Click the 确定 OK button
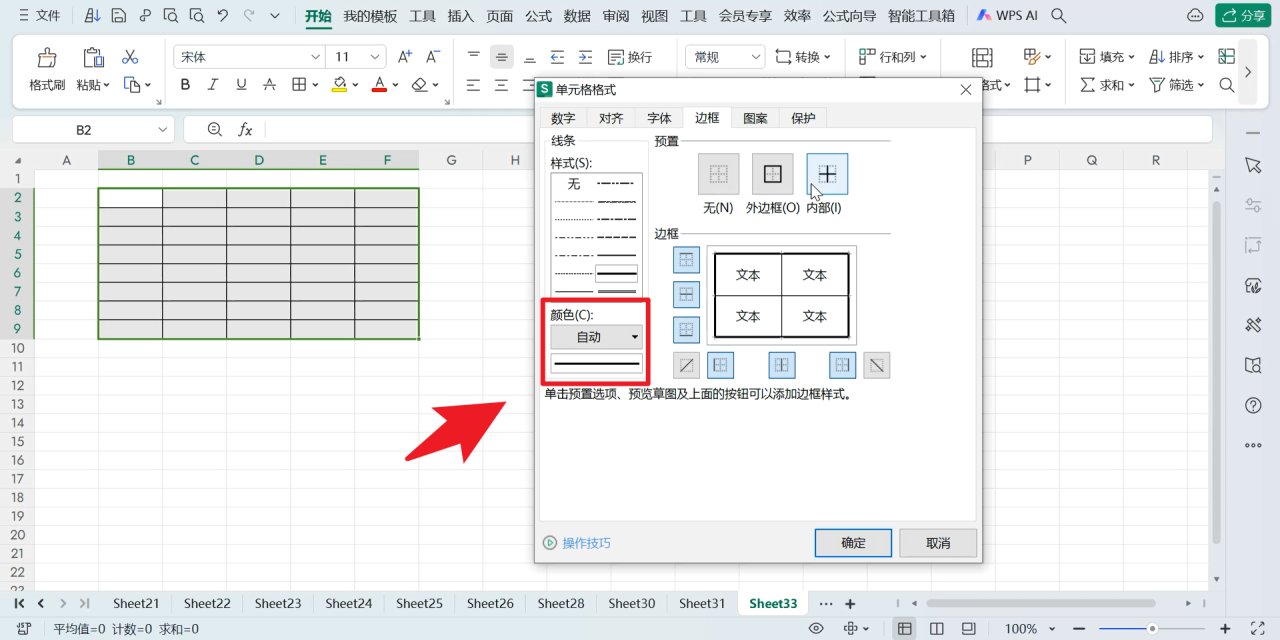The width and height of the screenshot is (1280, 640). coord(853,543)
